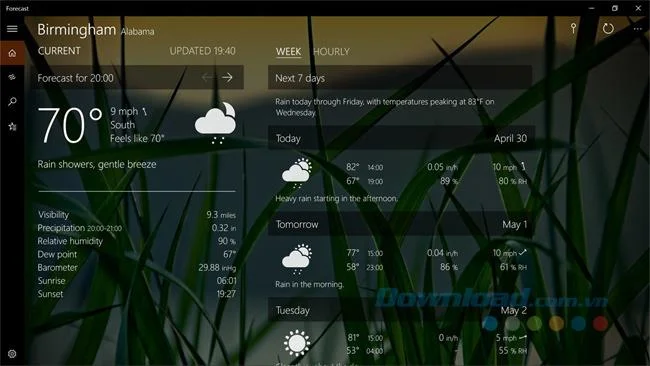Switch to the WEEK tab

point(289,52)
